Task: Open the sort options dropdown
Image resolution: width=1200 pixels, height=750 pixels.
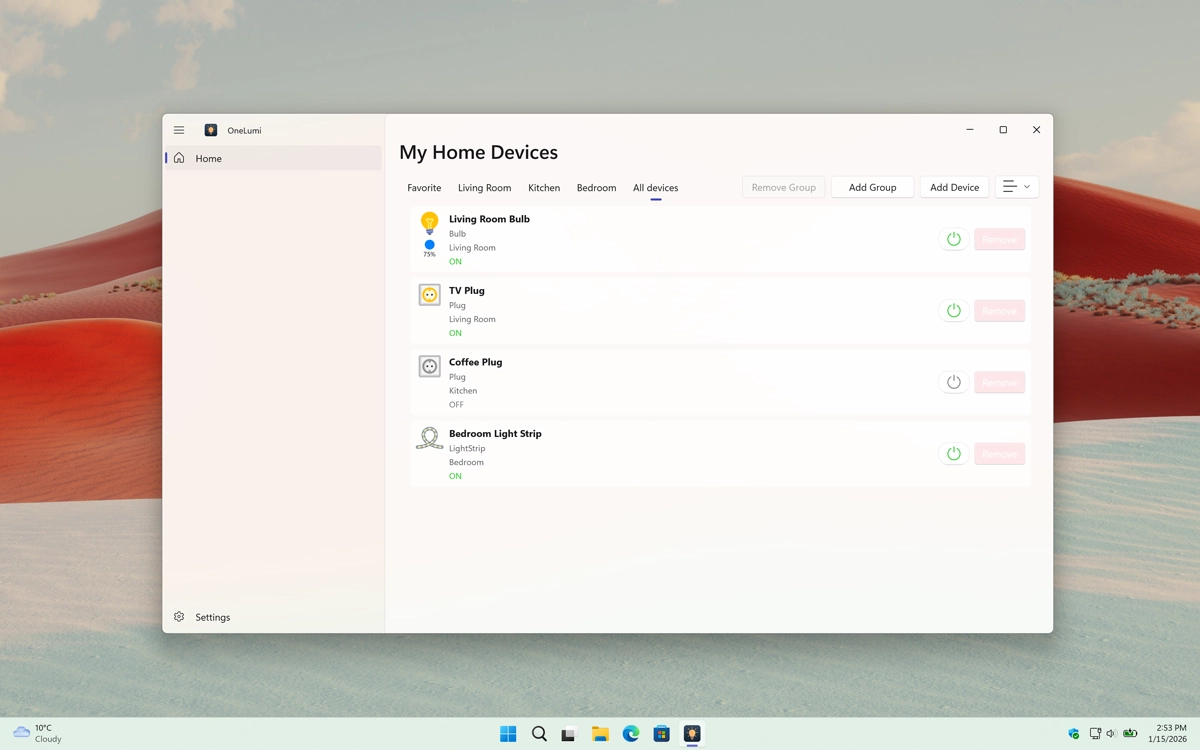Action: 1016,186
